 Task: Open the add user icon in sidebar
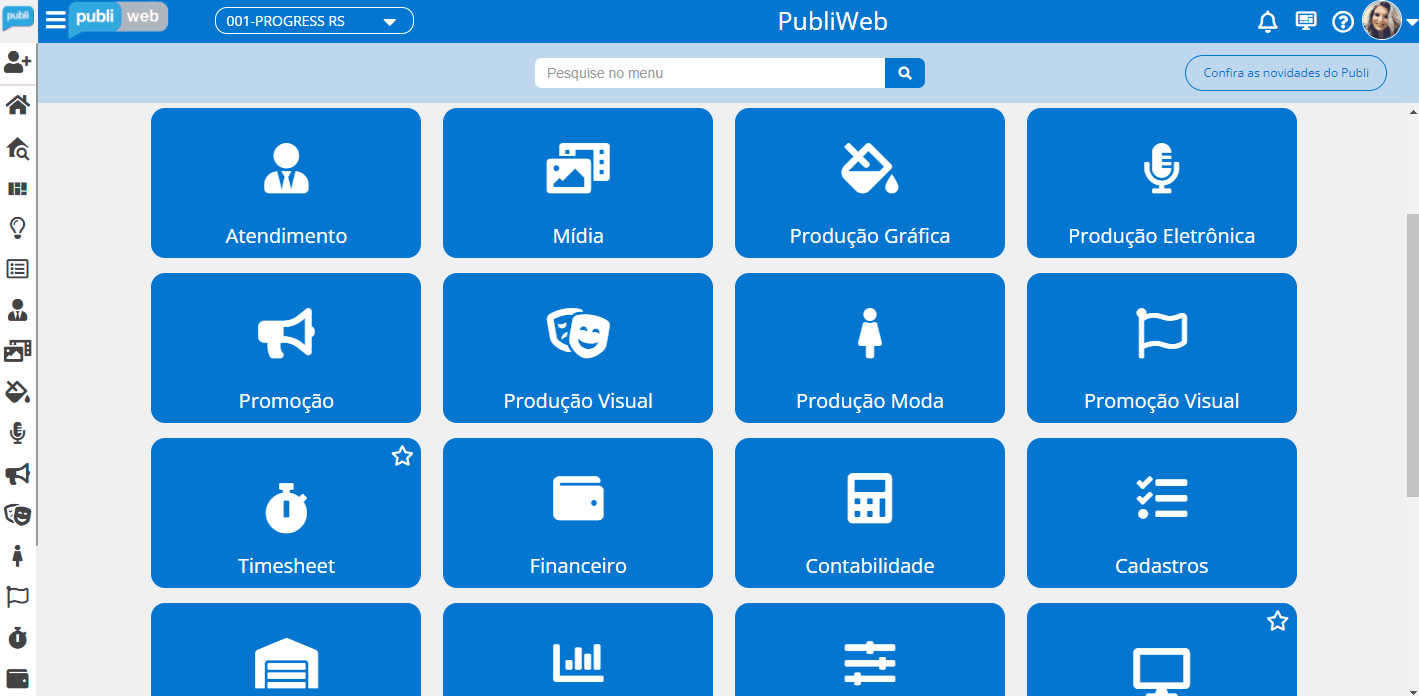(17, 62)
